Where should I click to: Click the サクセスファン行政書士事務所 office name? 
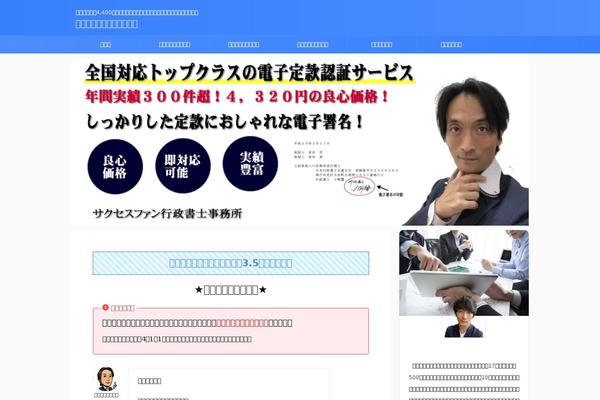(167, 213)
